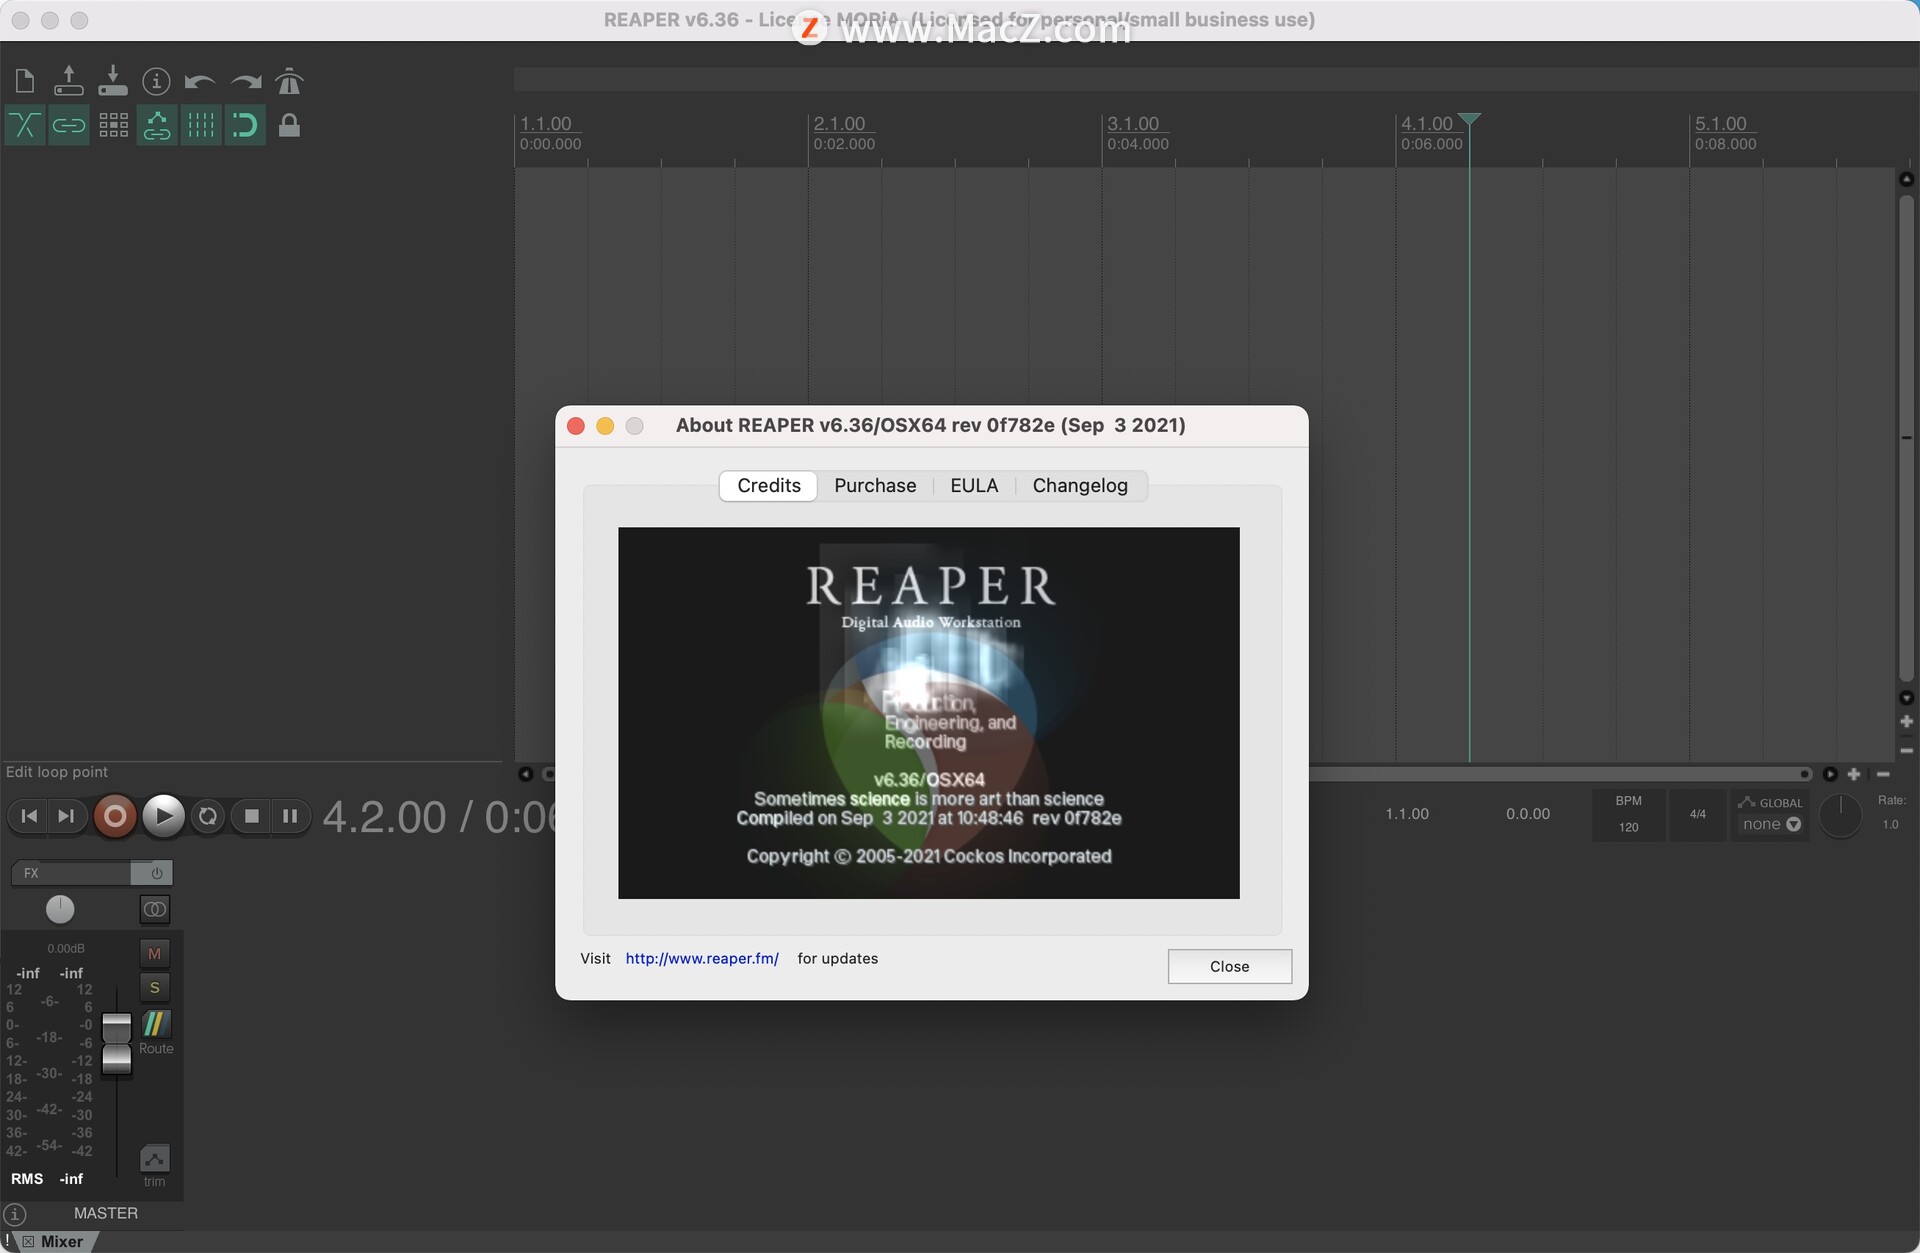The width and height of the screenshot is (1920, 1253).
Task: Open the global automation override dropdown
Action: tap(1771, 824)
